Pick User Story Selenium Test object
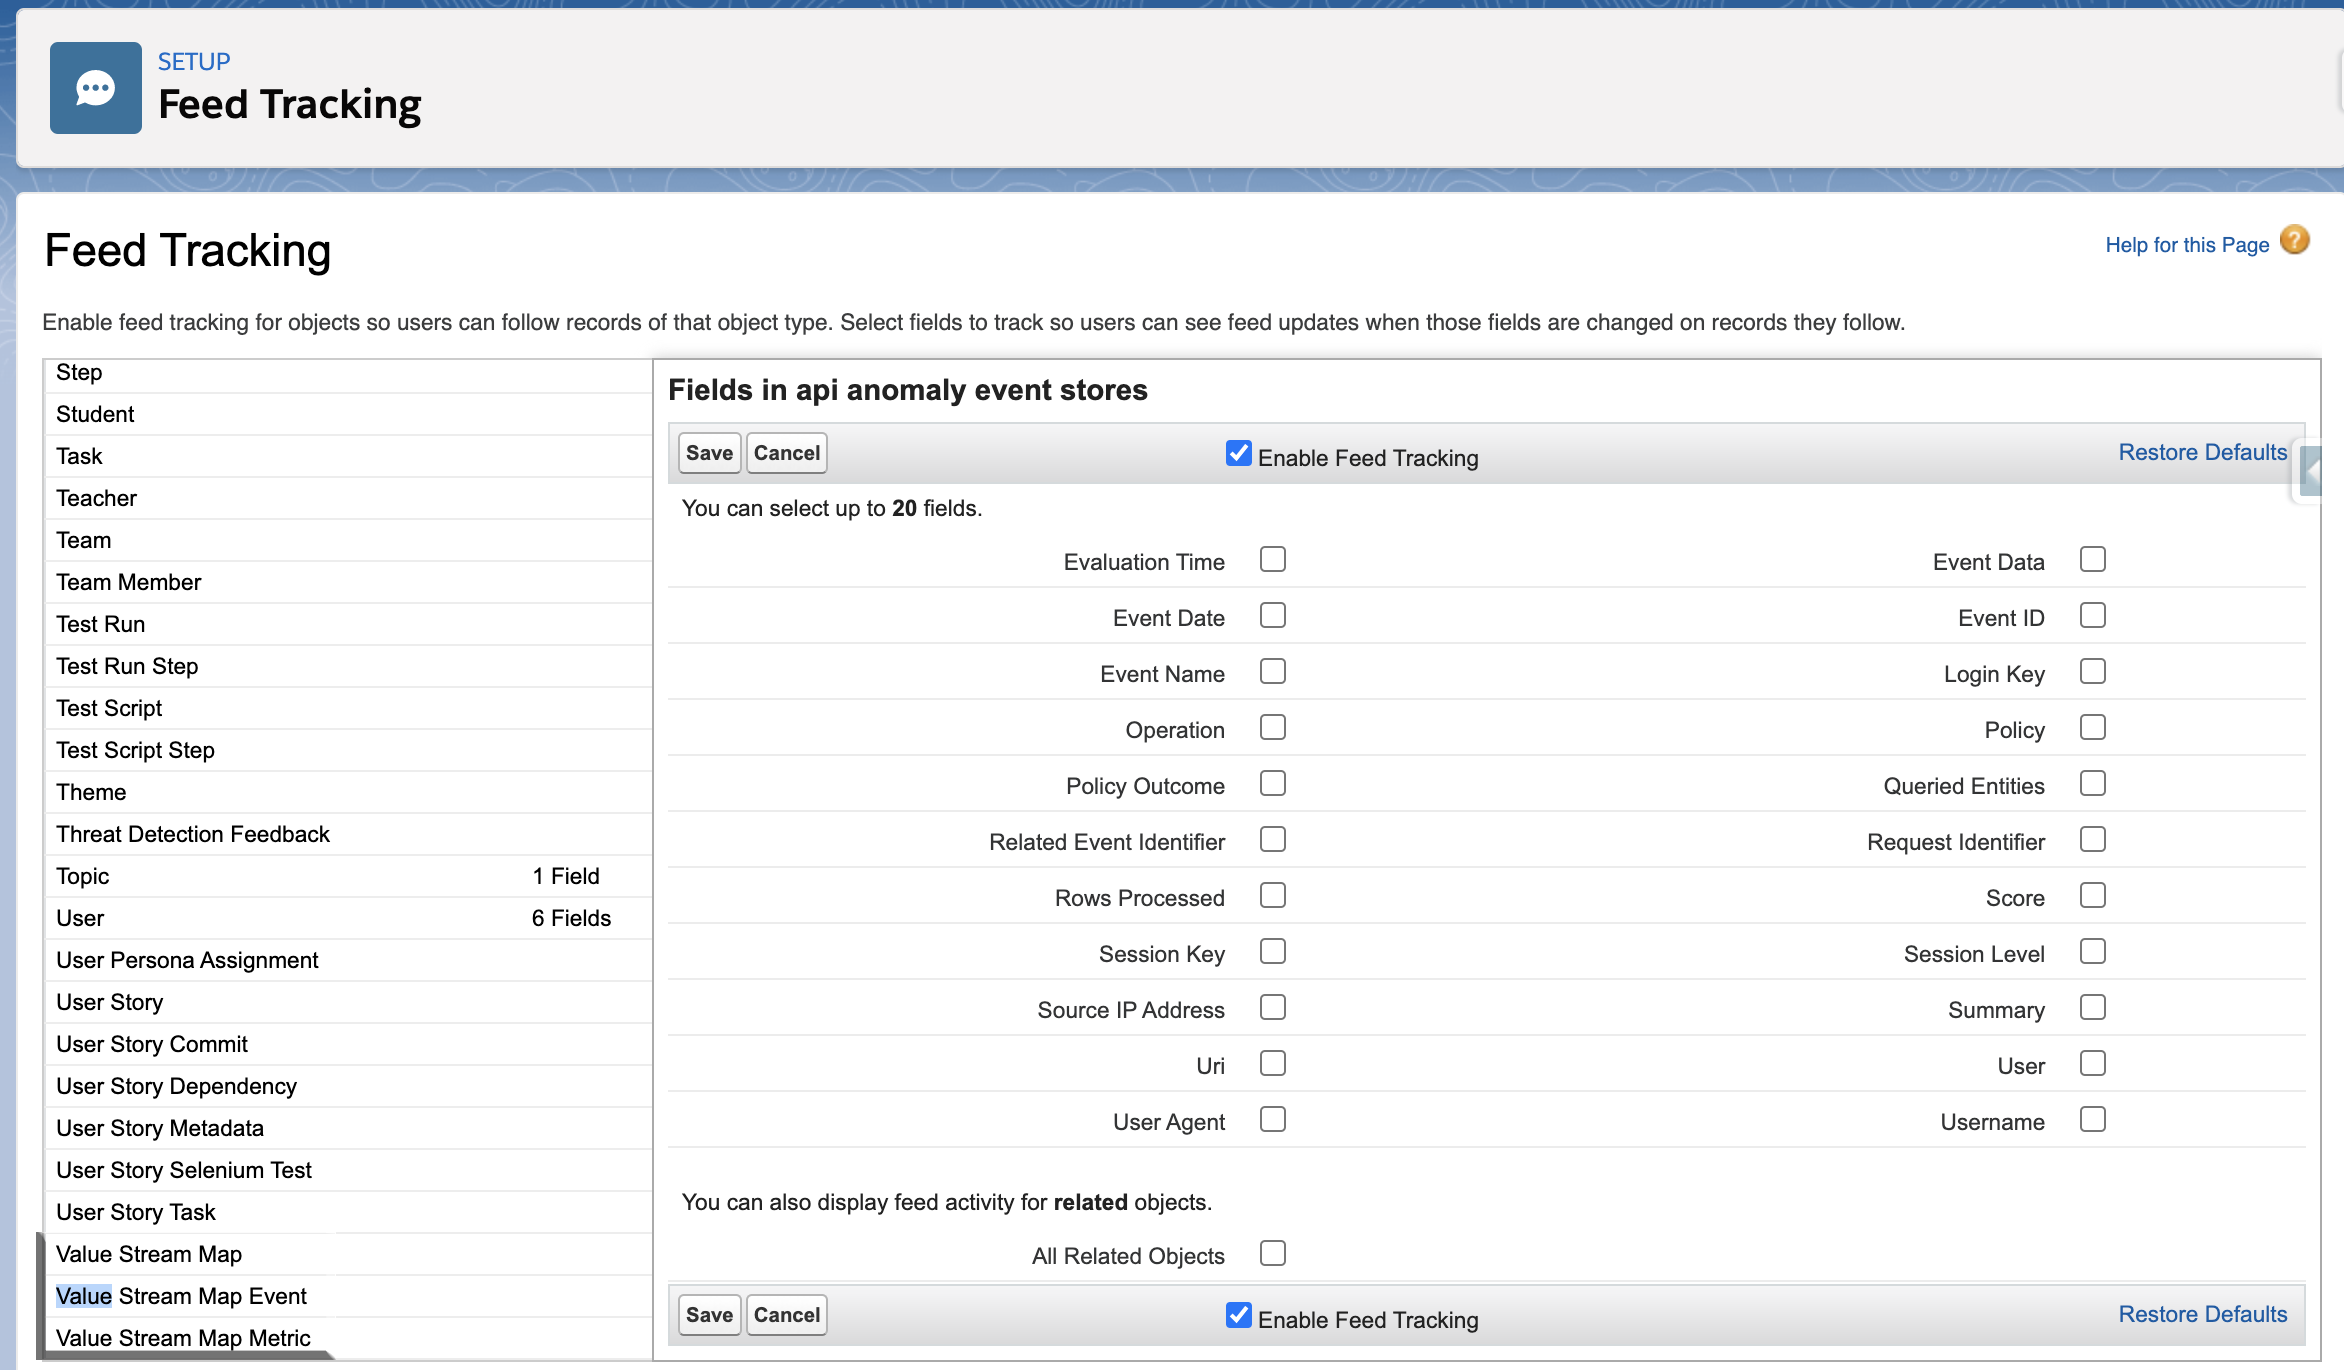Image resolution: width=2344 pixels, height=1370 pixels. pyautogui.click(x=184, y=1170)
